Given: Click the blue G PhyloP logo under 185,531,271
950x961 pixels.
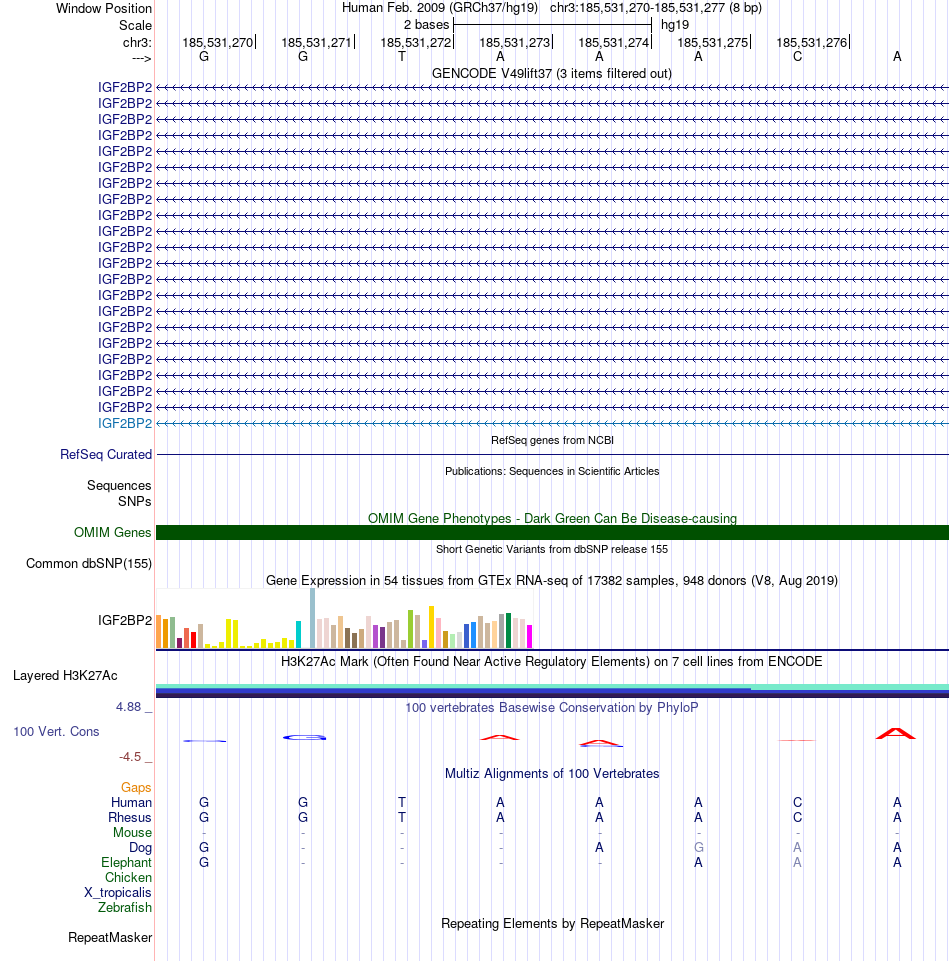Looking at the screenshot, I should (x=304, y=737).
